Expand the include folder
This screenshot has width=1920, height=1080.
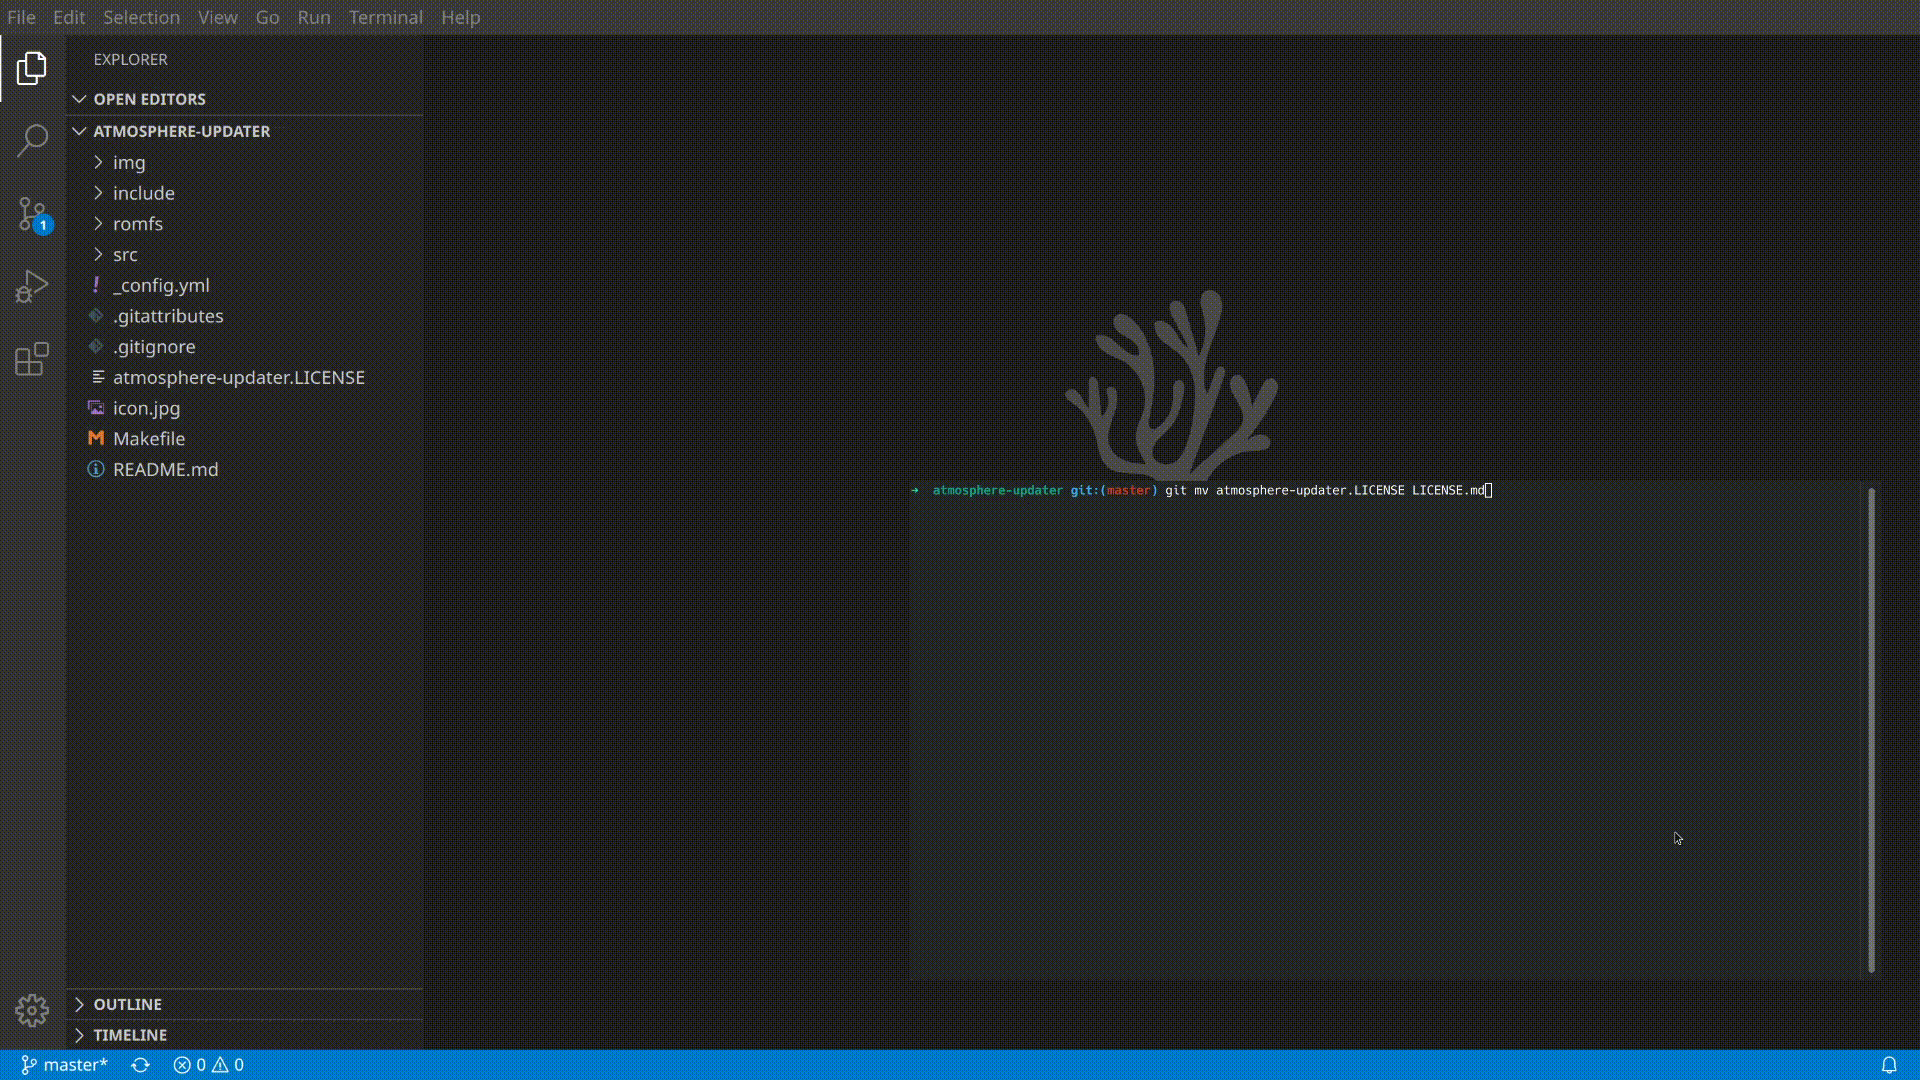pyautogui.click(x=245, y=193)
